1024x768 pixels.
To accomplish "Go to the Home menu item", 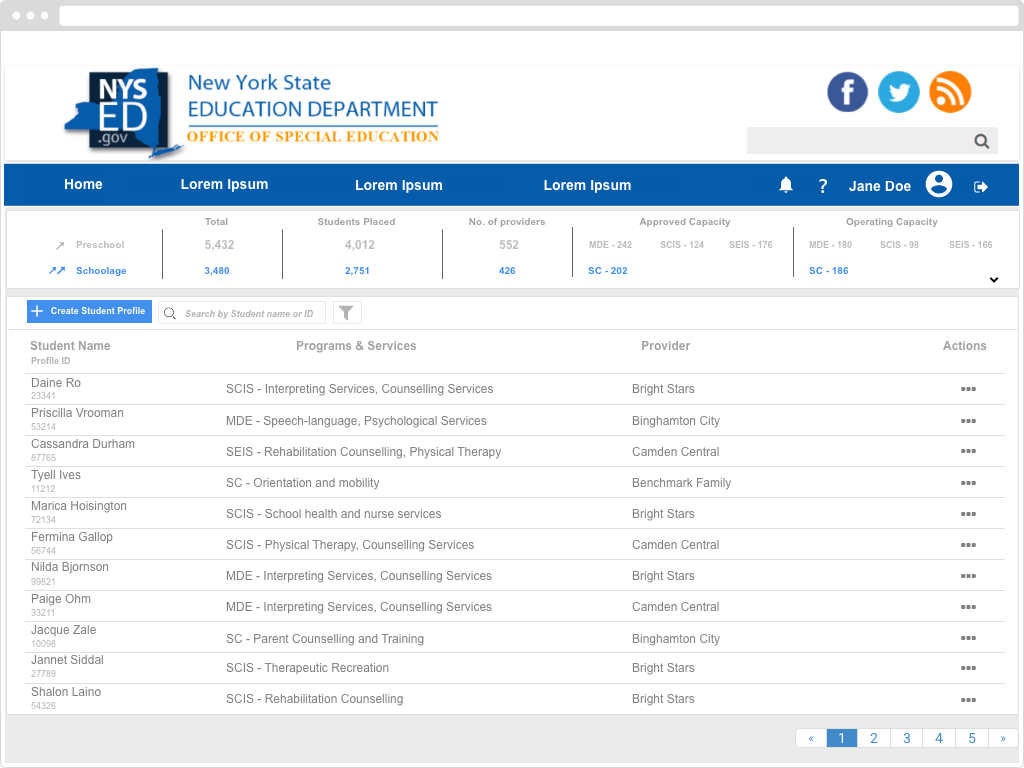I will [83, 185].
